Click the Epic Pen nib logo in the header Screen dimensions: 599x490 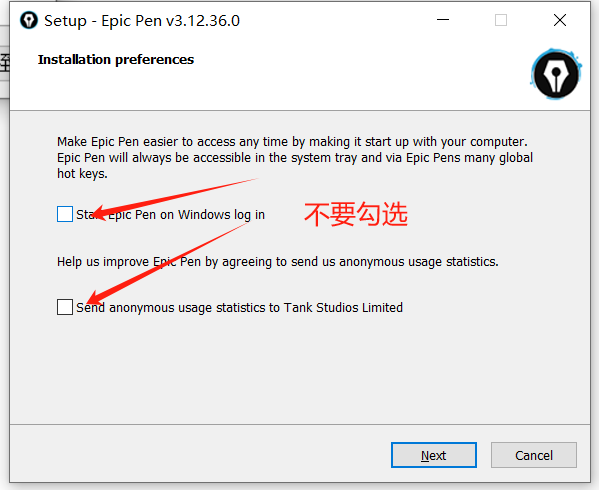point(556,74)
